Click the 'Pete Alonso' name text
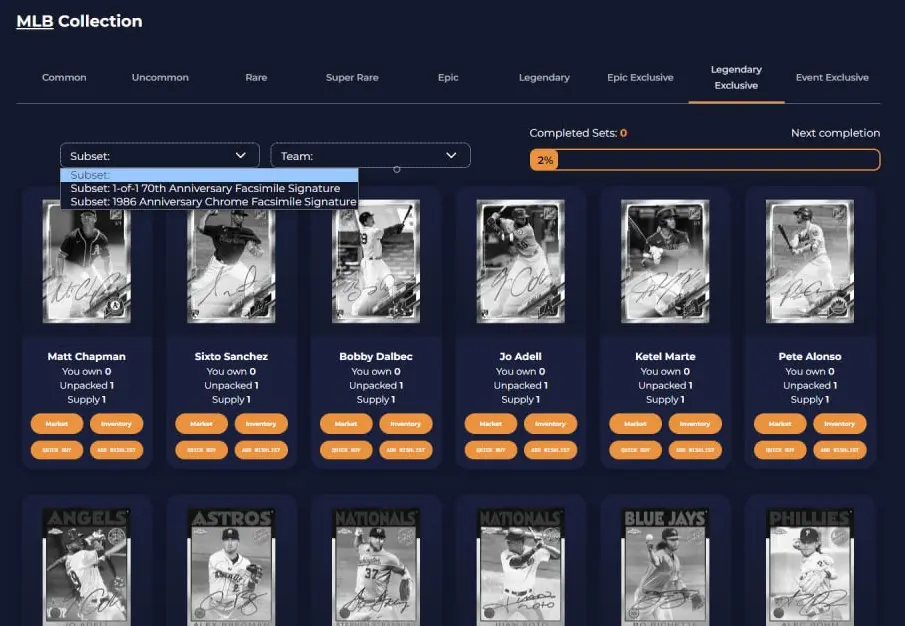The width and height of the screenshot is (905, 626). coord(810,357)
